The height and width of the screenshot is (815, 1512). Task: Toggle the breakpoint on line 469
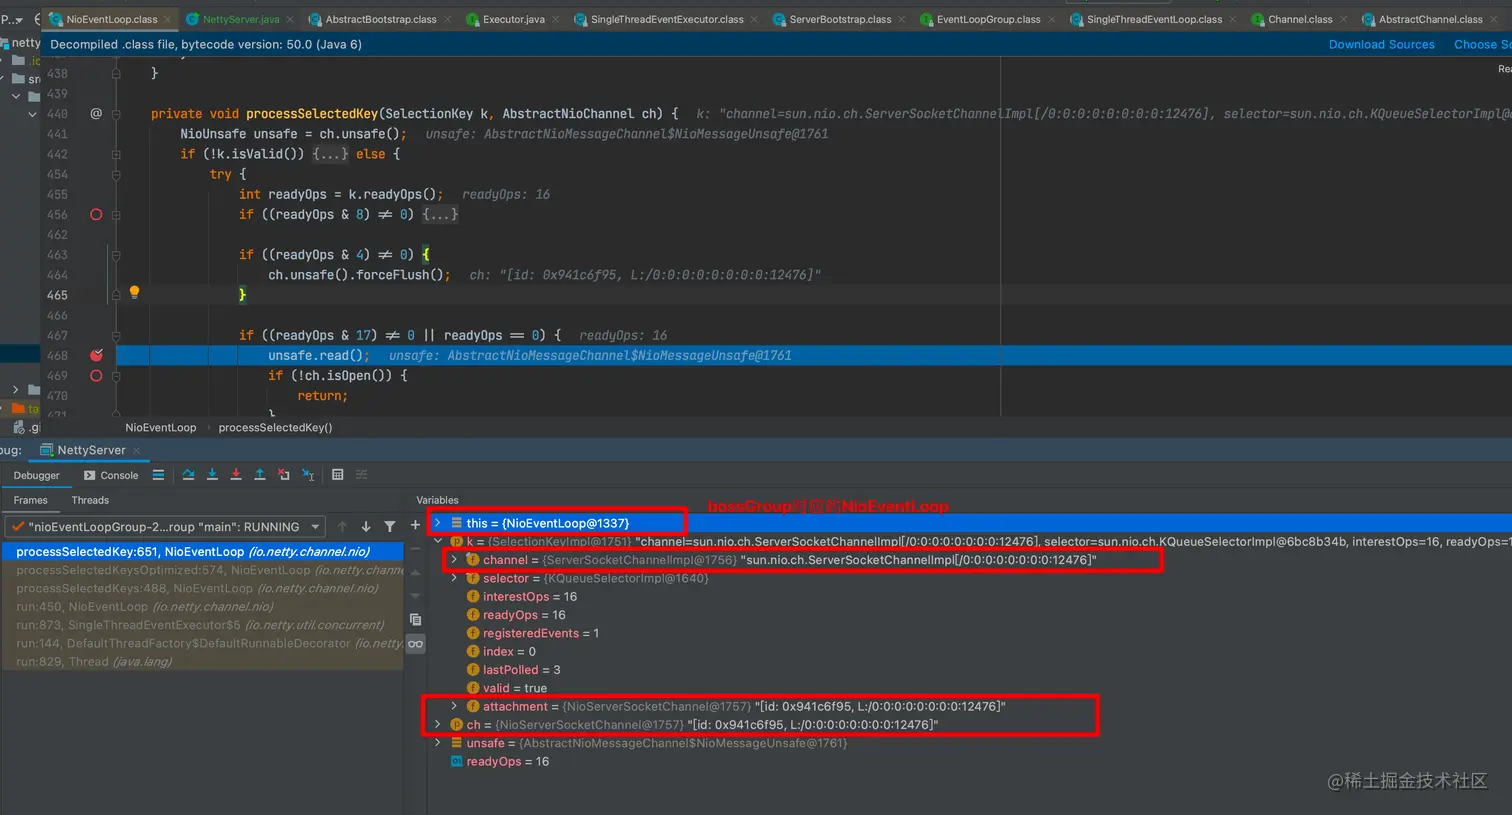(x=96, y=376)
